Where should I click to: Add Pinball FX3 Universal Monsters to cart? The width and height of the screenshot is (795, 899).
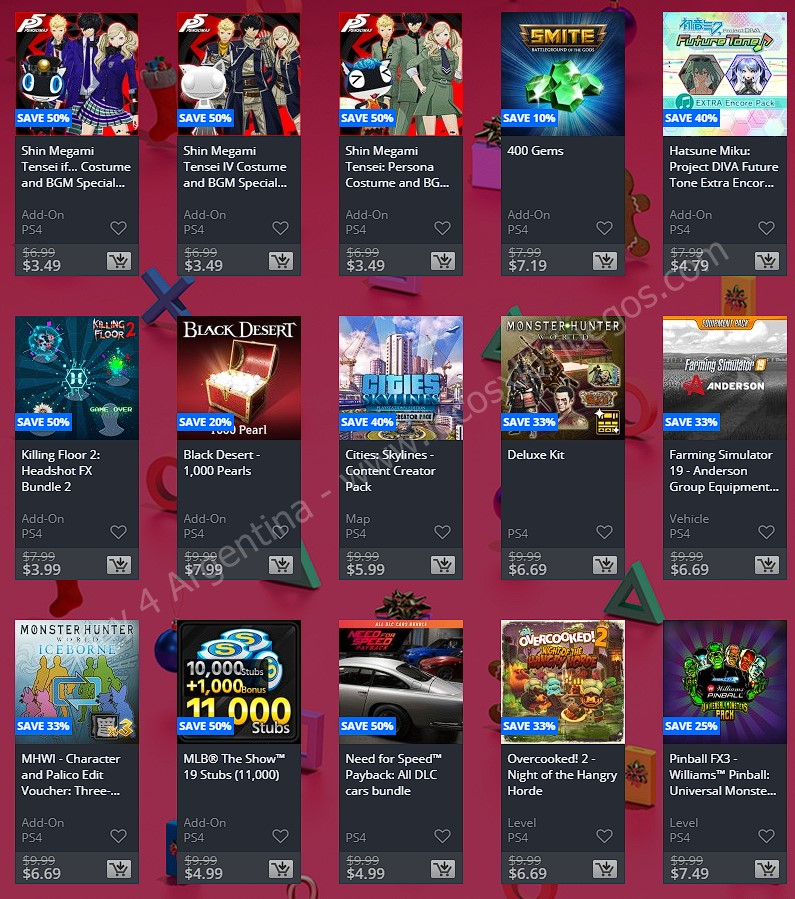click(x=767, y=869)
